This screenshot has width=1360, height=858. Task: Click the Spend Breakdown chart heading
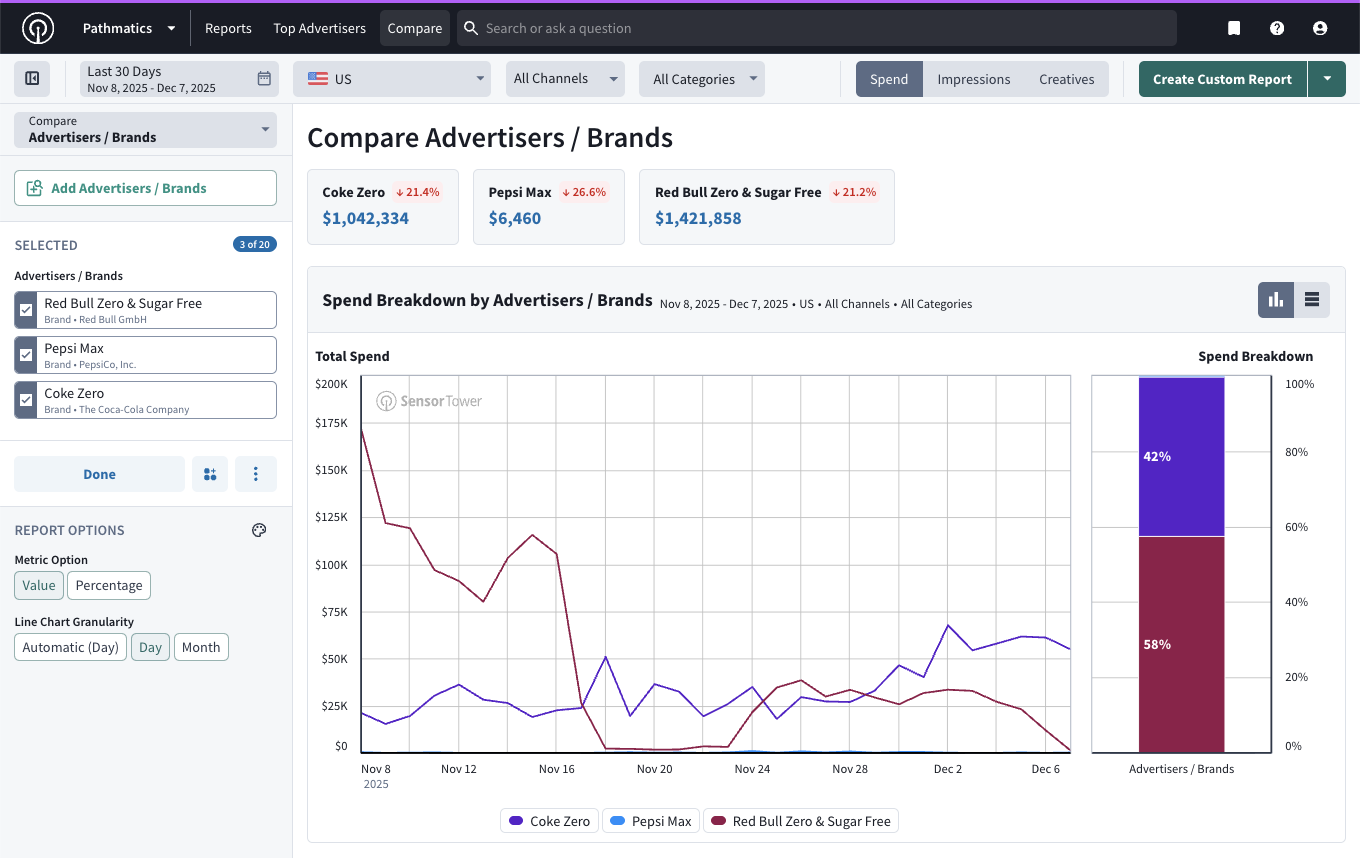tap(1255, 356)
